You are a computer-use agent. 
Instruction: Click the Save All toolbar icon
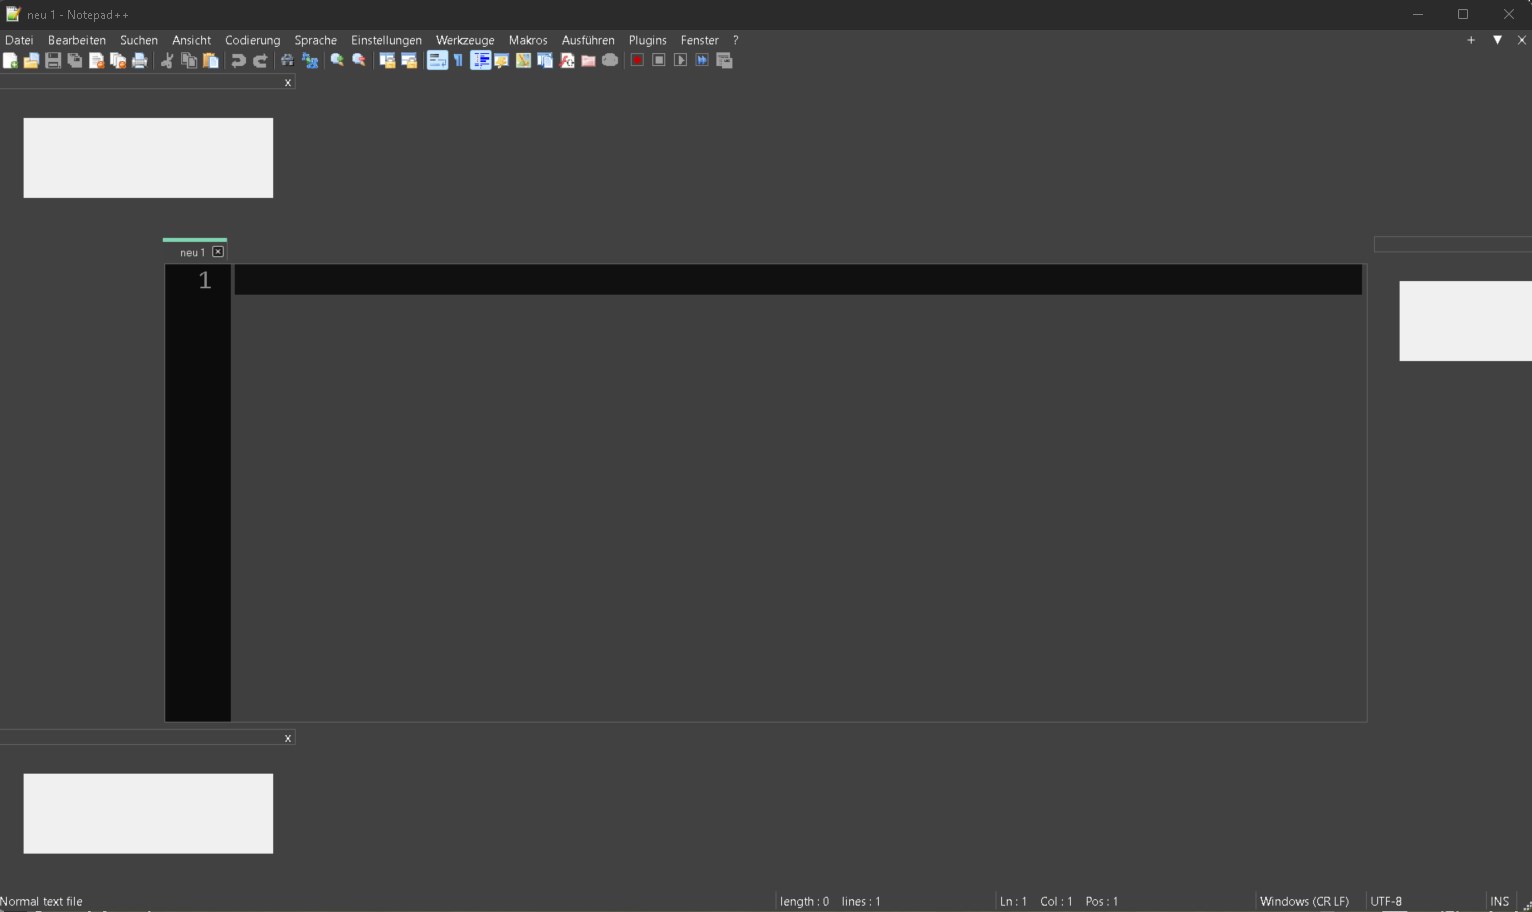coord(74,60)
